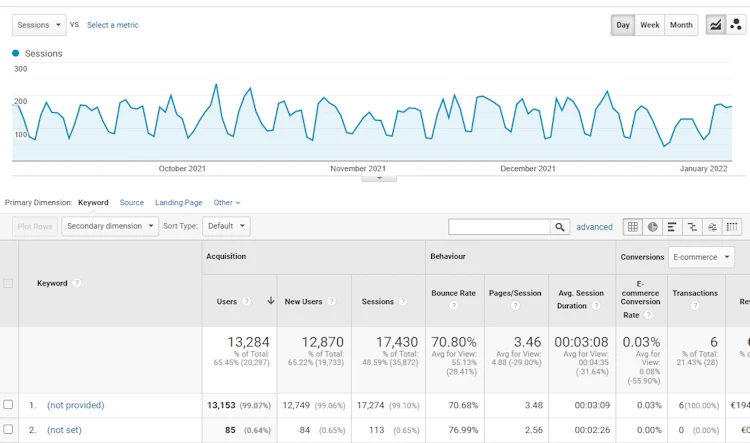Open the Sort Type Default dropdown
Screen dimensions: 750x443
226,226
